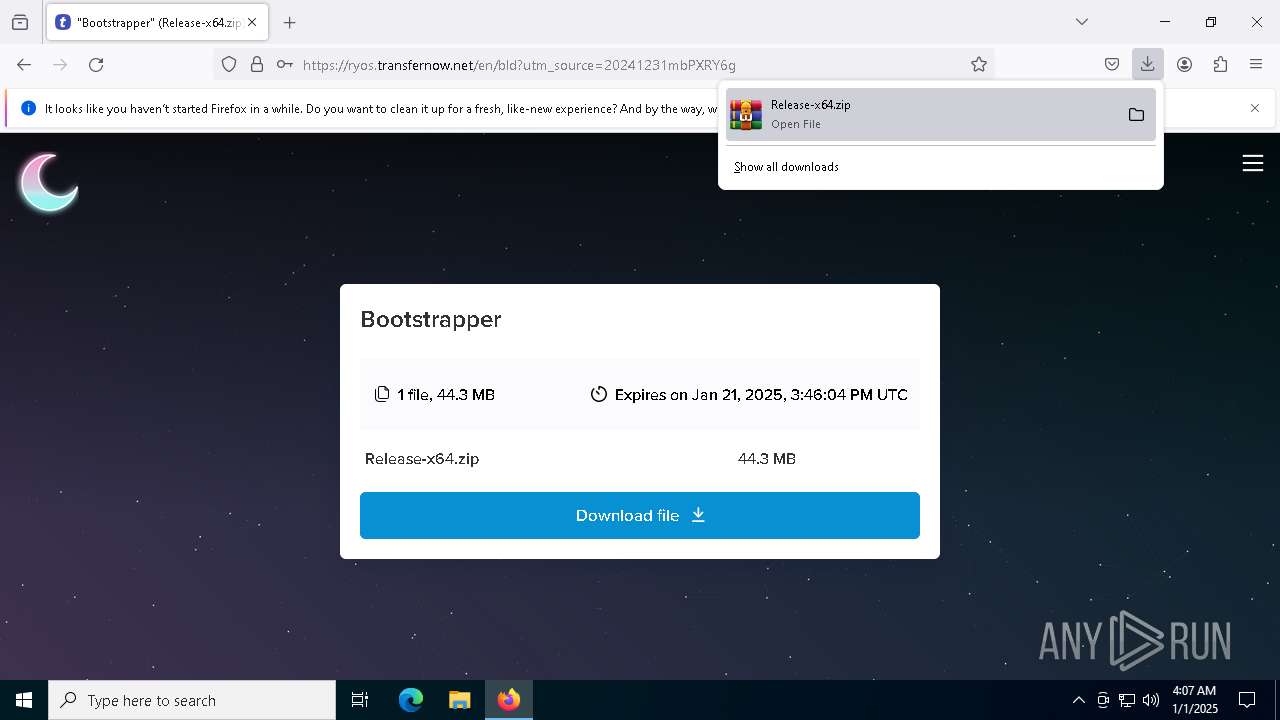Bookmark this page with the star
Screen dimensions: 1280x720
click(x=979, y=65)
